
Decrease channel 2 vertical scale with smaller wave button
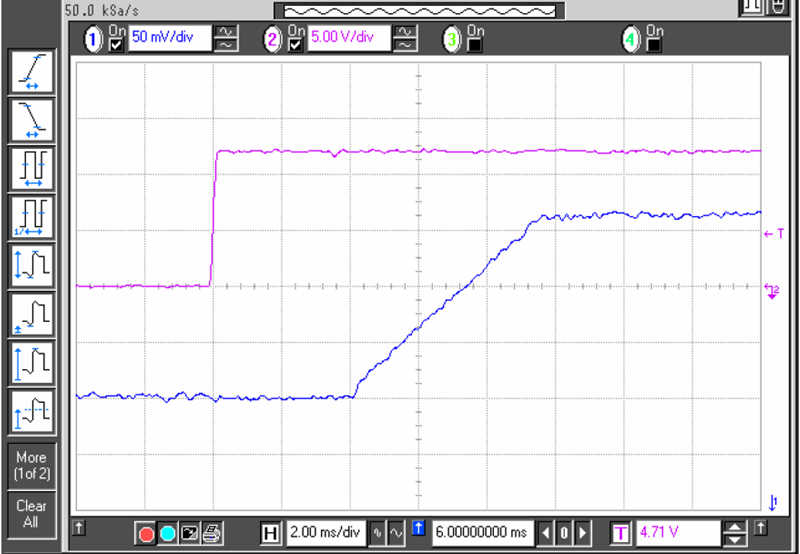[x=405, y=45]
